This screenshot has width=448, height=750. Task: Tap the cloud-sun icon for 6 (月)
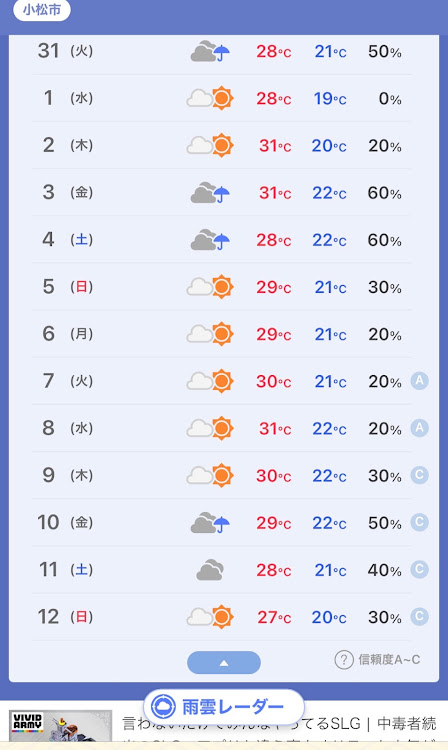[210, 334]
